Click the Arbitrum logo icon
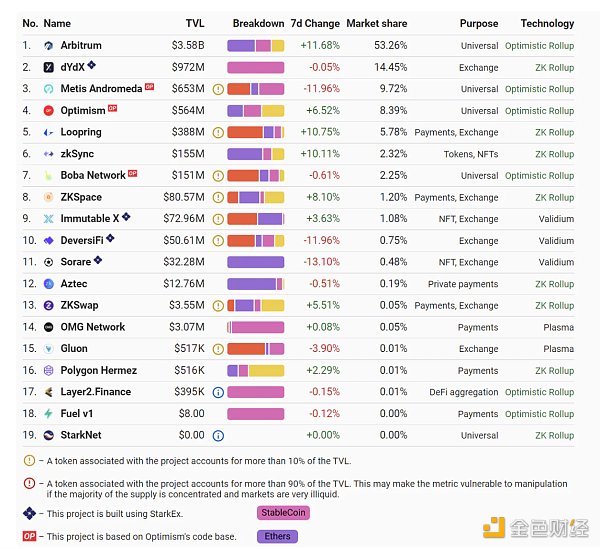 (49, 46)
